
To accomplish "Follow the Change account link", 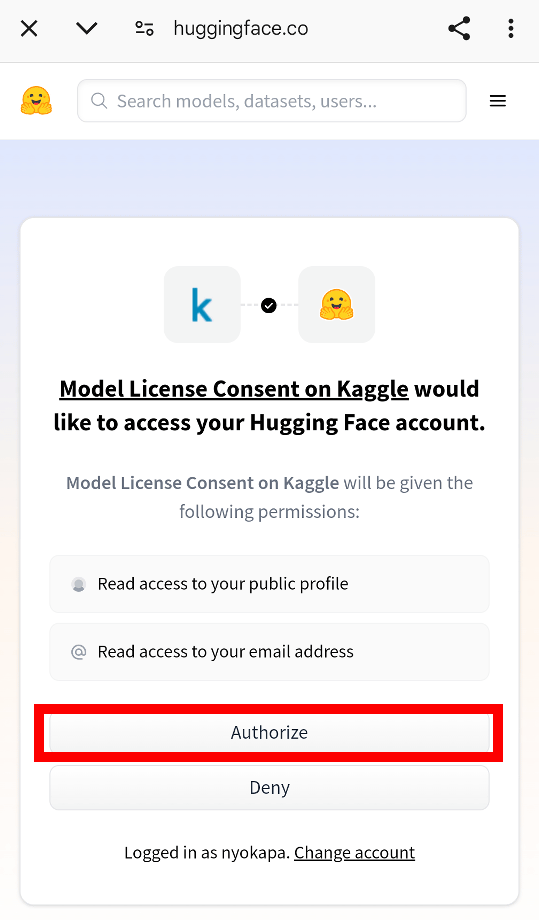I will pos(354,853).
